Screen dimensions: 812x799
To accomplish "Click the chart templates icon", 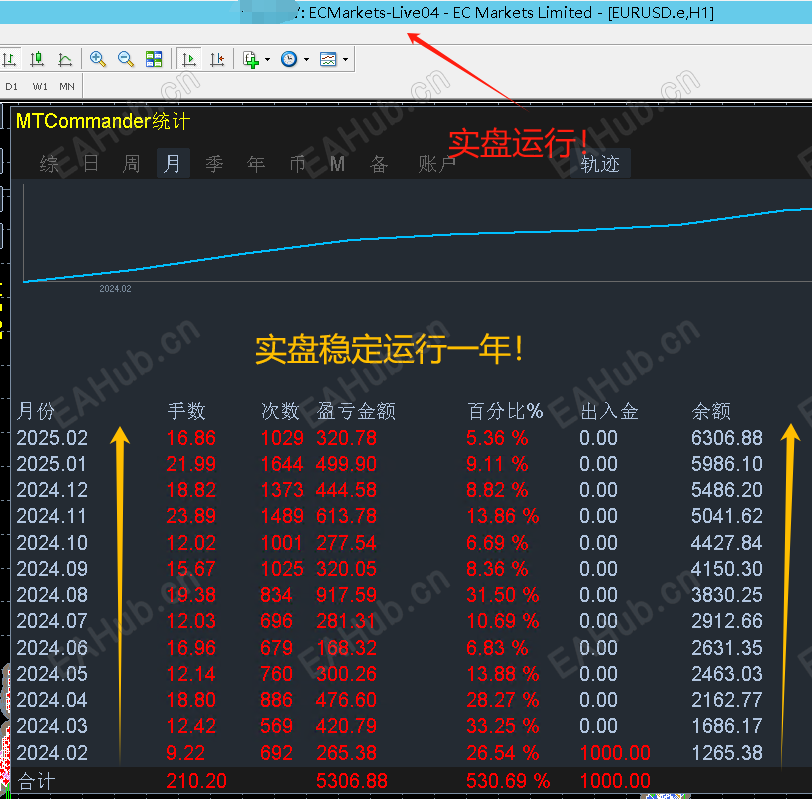I will 328,59.
